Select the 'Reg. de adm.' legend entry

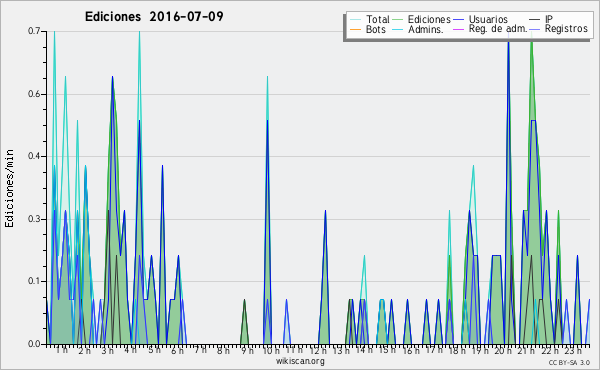coord(490,29)
